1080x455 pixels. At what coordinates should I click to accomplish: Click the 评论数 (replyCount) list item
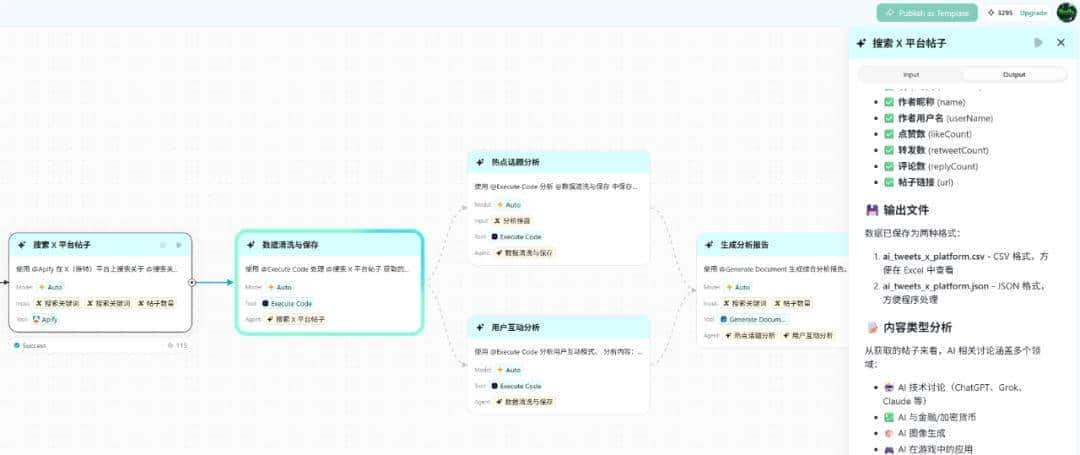[931, 167]
